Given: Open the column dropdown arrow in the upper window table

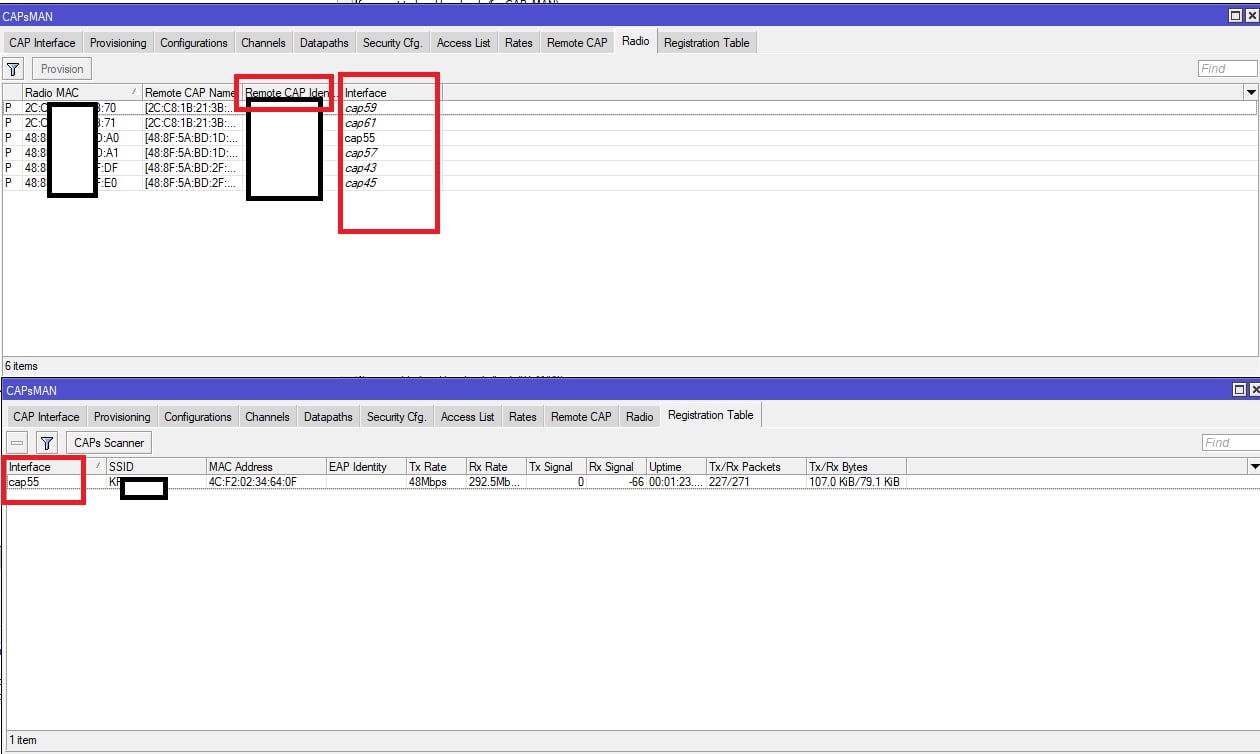Looking at the screenshot, I should [1251, 92].
